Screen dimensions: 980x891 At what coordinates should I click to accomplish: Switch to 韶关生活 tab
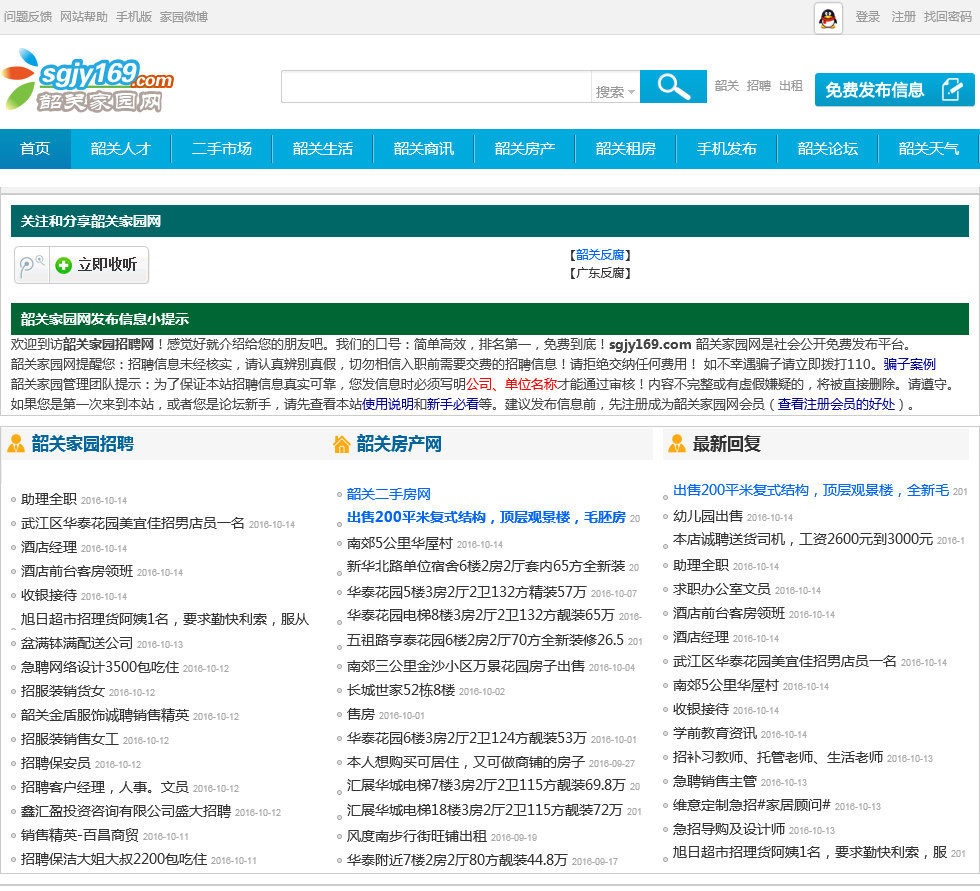pos(322,149)
